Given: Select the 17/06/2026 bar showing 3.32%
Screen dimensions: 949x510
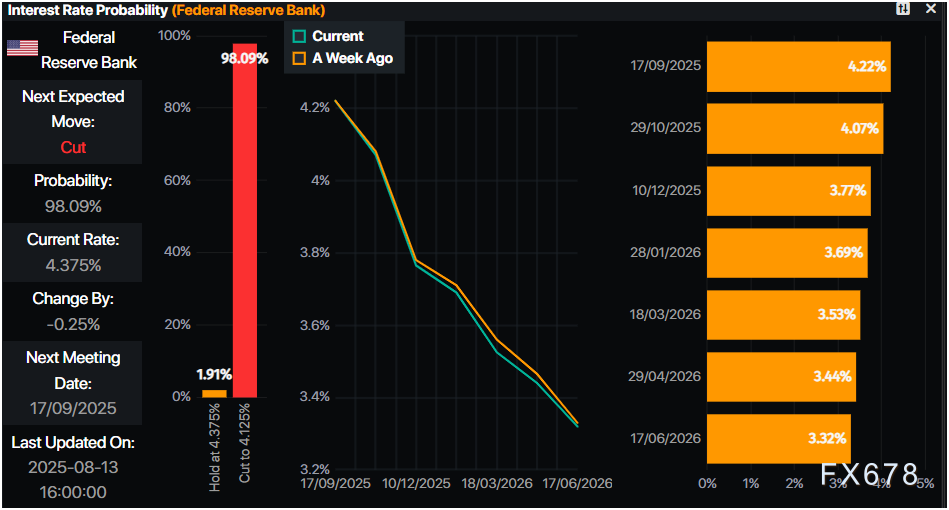Looking at the screenshot, I should (778, 438).
